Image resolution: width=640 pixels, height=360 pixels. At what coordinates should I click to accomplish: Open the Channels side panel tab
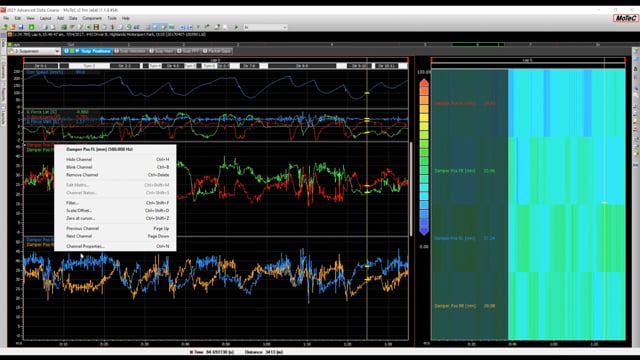click(3, 70)
